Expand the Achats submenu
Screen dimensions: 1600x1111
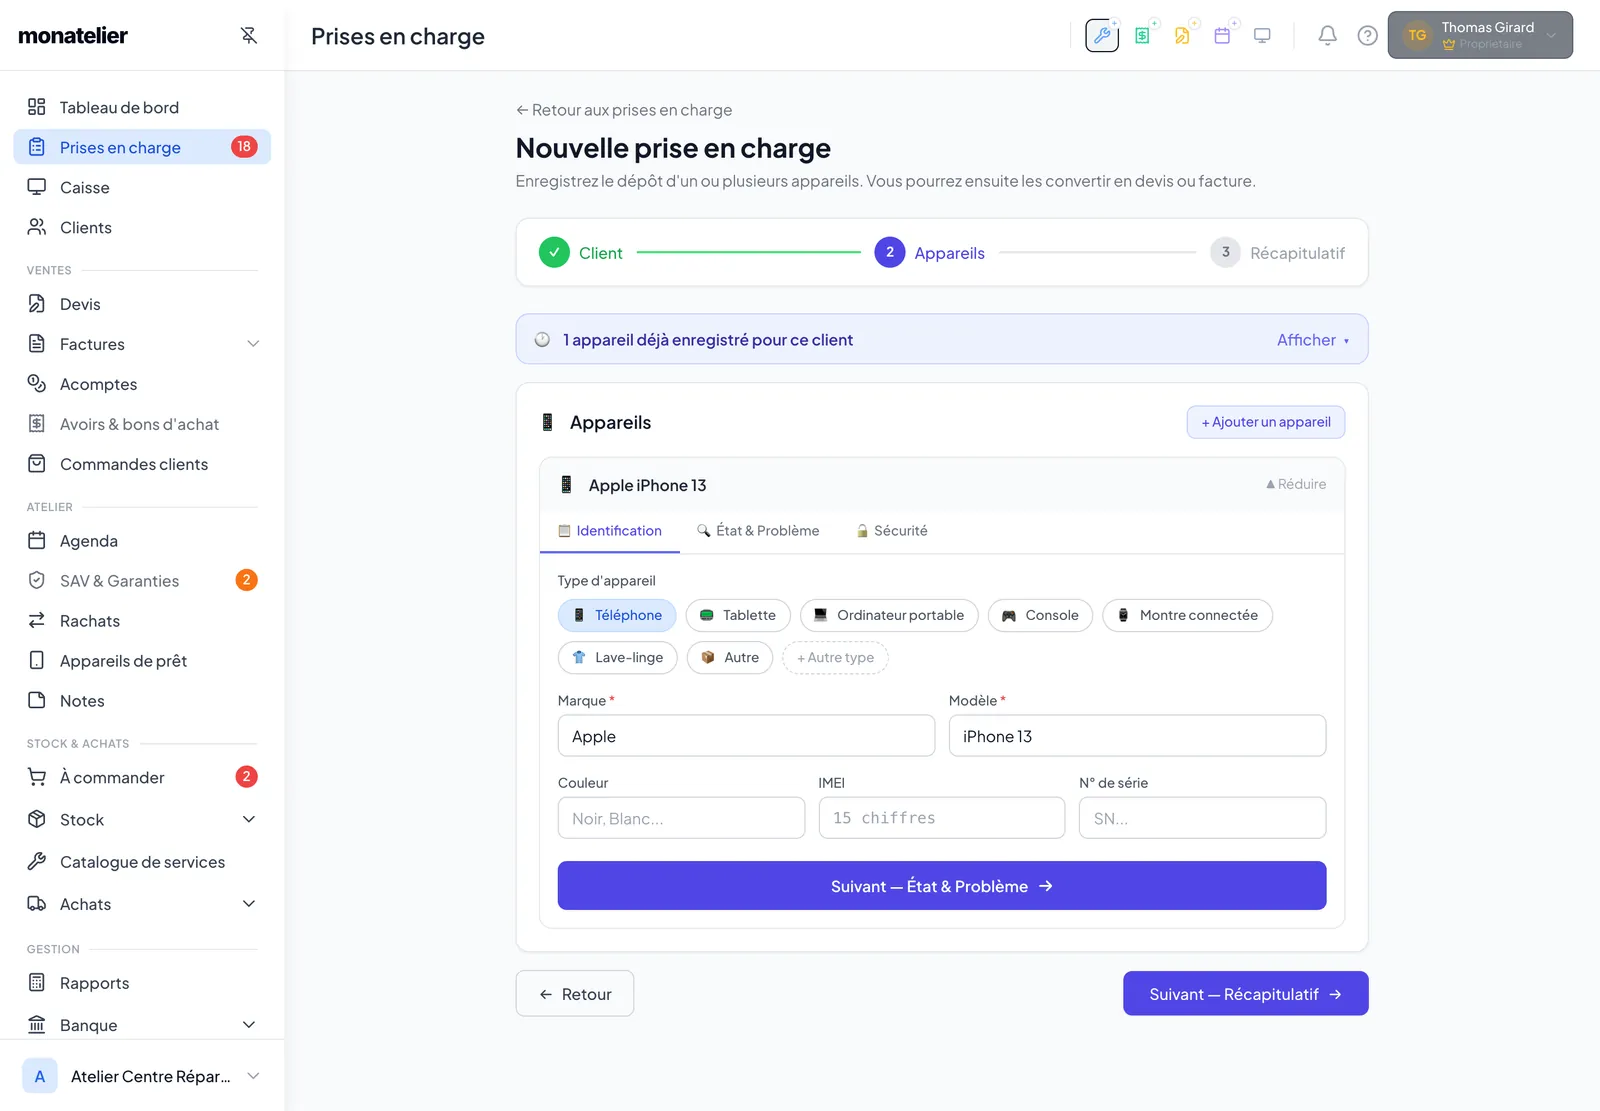click(x=249, y=904)
